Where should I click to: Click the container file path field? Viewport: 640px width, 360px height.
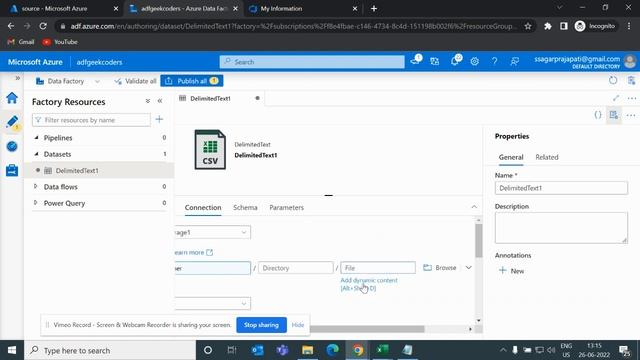tap(213, 268)
